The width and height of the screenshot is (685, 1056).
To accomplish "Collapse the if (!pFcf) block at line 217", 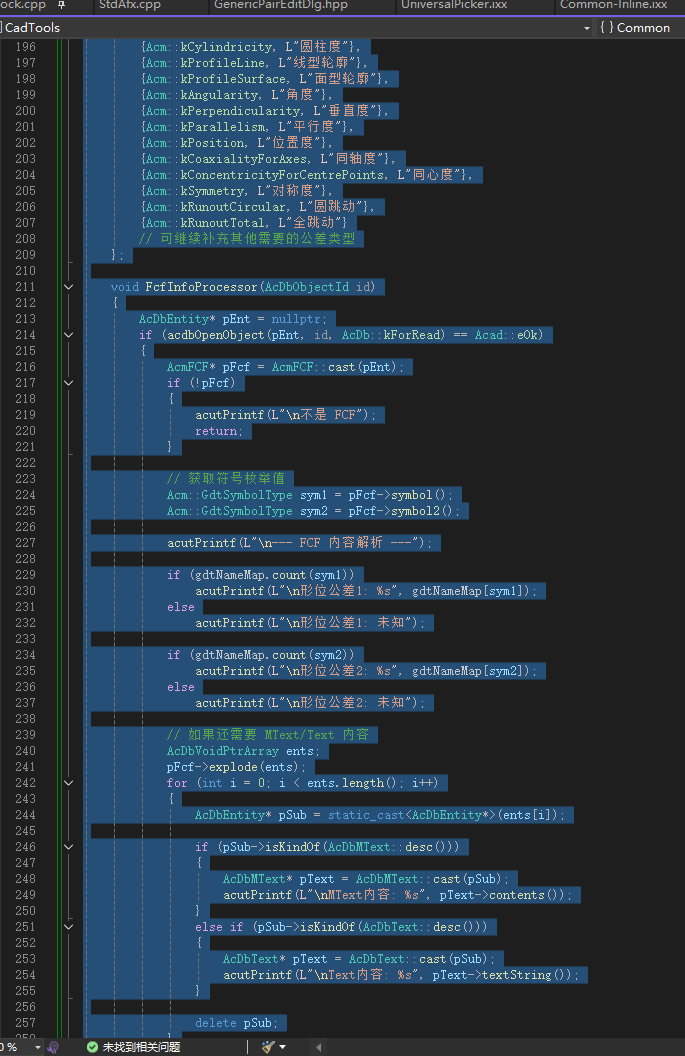I will [68, 383].
